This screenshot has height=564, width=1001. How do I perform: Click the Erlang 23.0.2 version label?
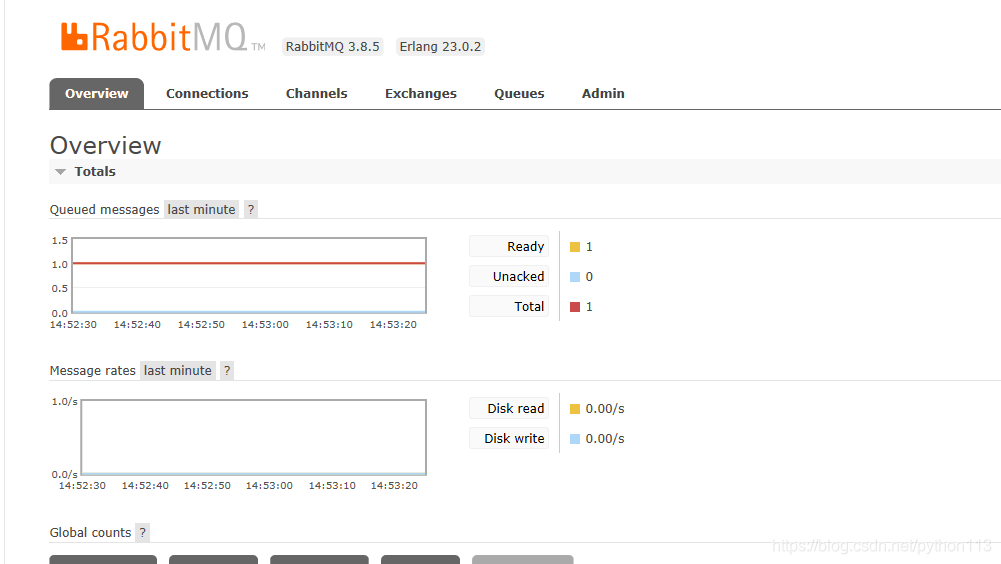tap(440, 47)
